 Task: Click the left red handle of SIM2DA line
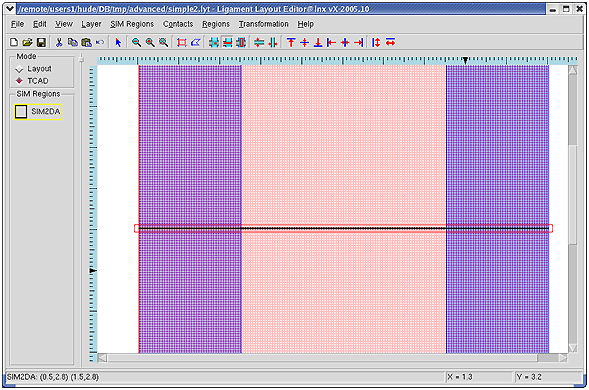coord(137,228)
